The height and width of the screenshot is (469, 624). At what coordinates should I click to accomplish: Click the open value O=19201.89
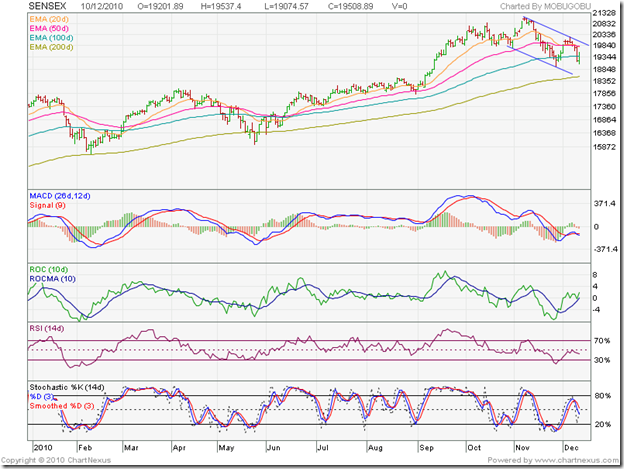(160, 6)
